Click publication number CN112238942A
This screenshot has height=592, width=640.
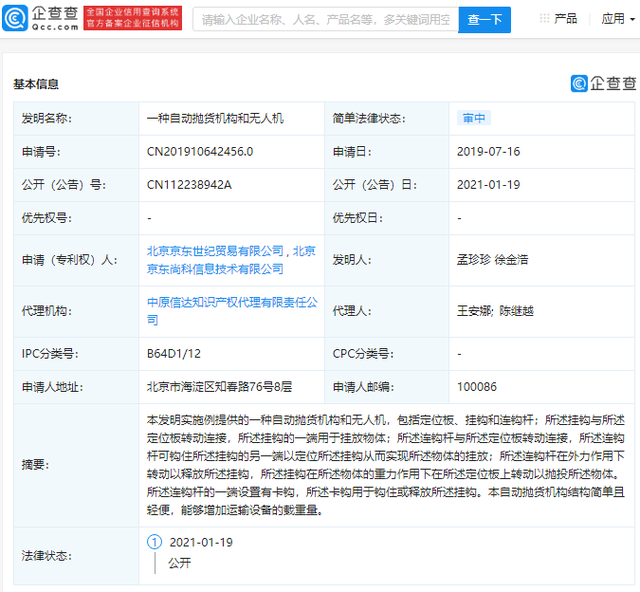click(189, 184)
